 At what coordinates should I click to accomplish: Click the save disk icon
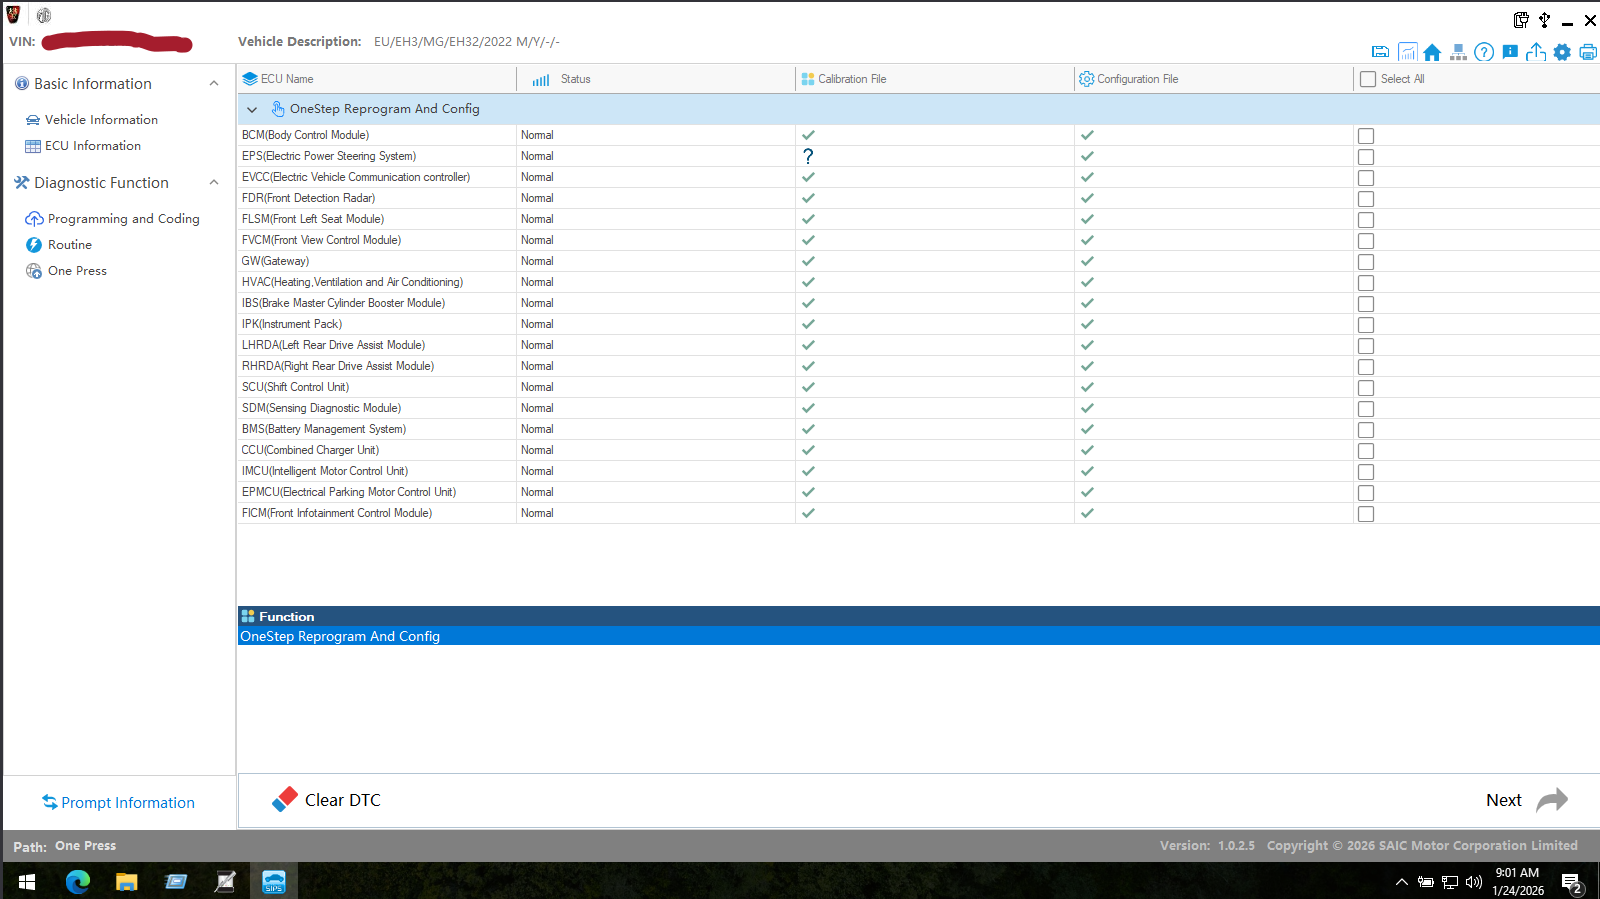tap(1380, 53)
